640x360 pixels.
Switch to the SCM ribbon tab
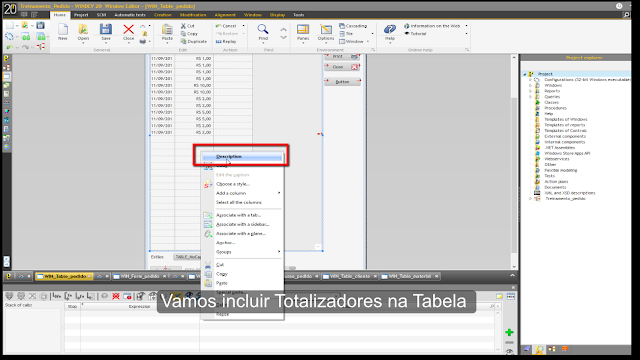[x=101, y=15]
